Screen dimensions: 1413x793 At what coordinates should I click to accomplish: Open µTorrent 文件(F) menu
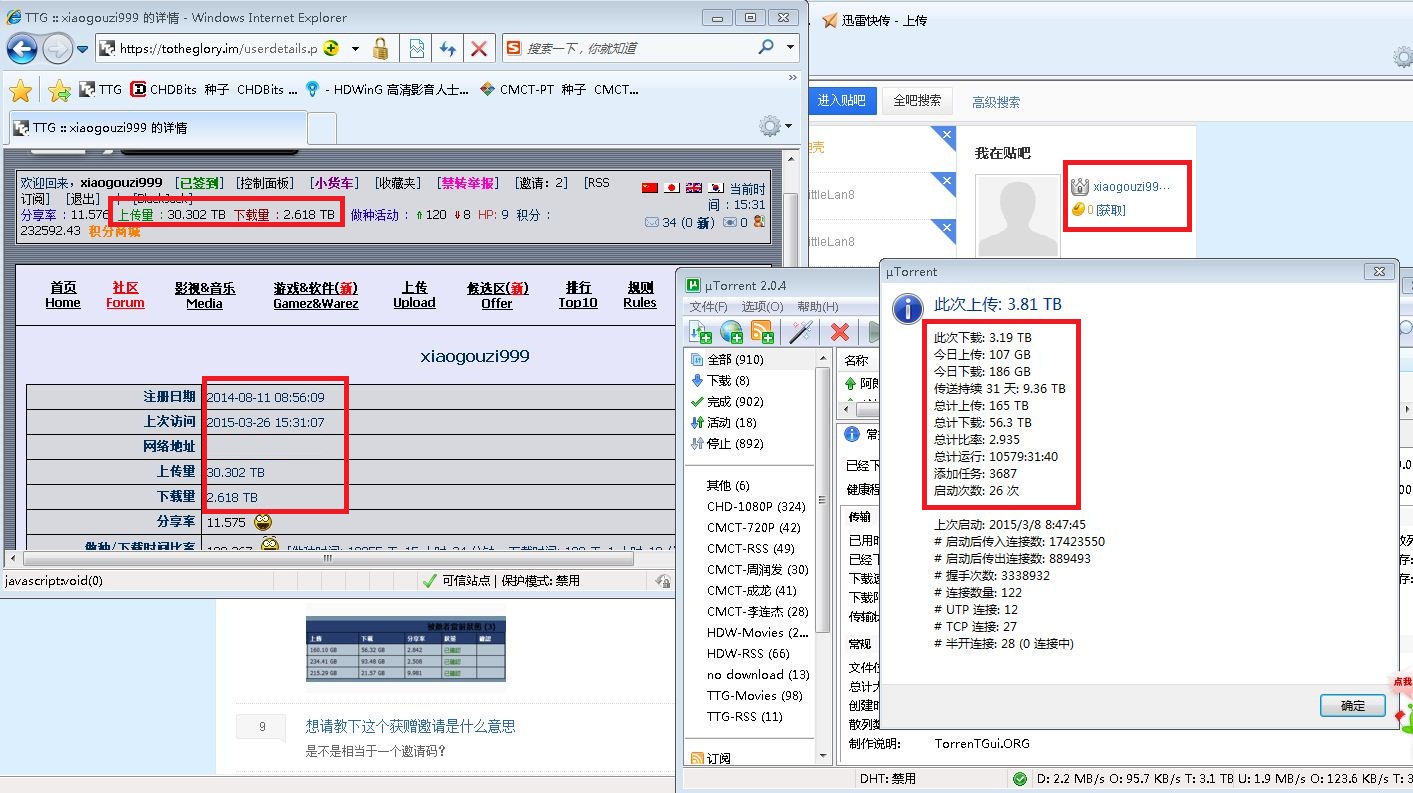coord(709,307)
